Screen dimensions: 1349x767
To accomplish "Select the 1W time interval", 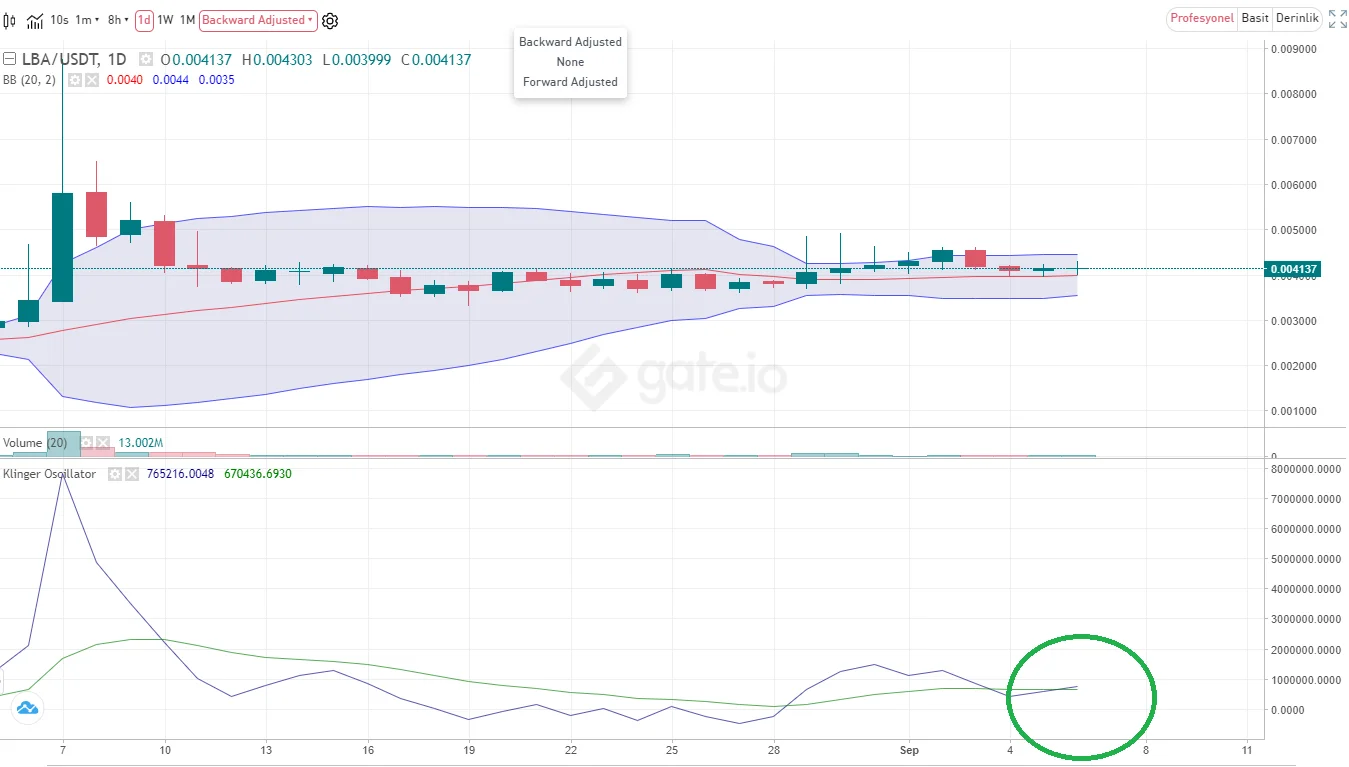I will tap(165, 20).
